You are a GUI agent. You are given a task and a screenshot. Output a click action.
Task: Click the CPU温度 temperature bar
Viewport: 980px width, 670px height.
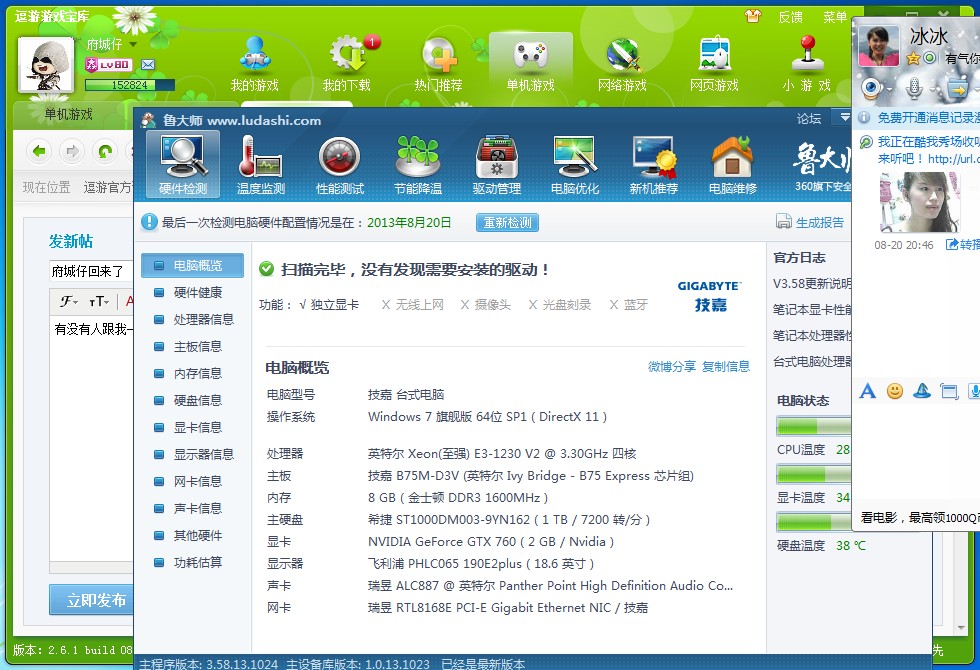click(x=814, y=426)
